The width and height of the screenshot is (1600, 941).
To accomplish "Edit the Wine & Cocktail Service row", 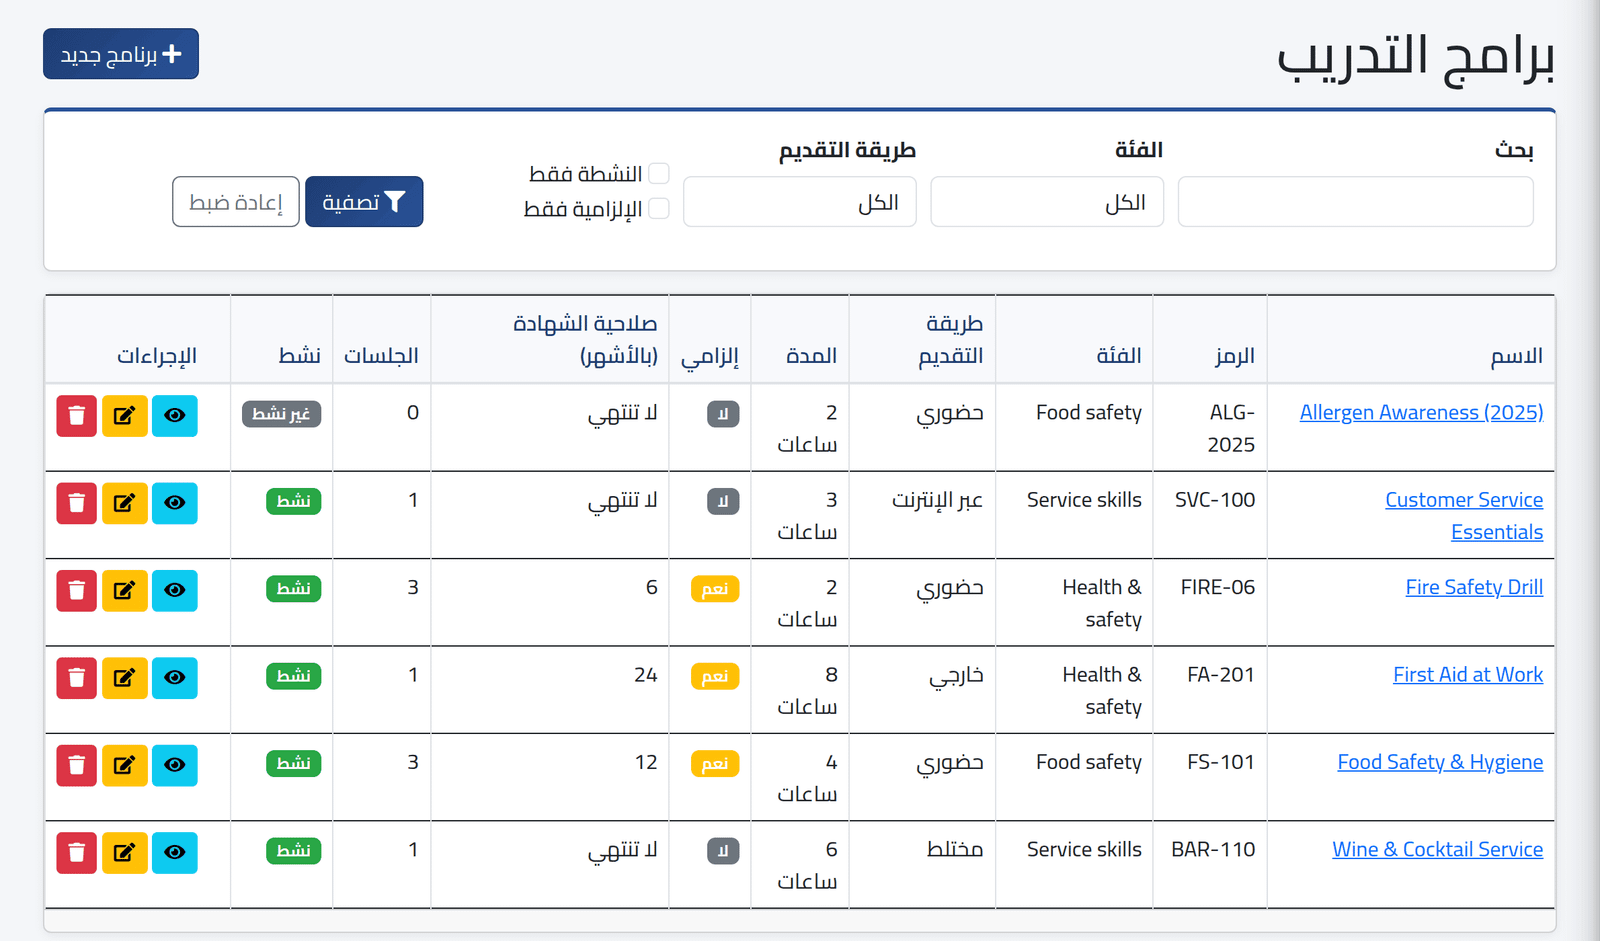I will click(x=125, y=853).
